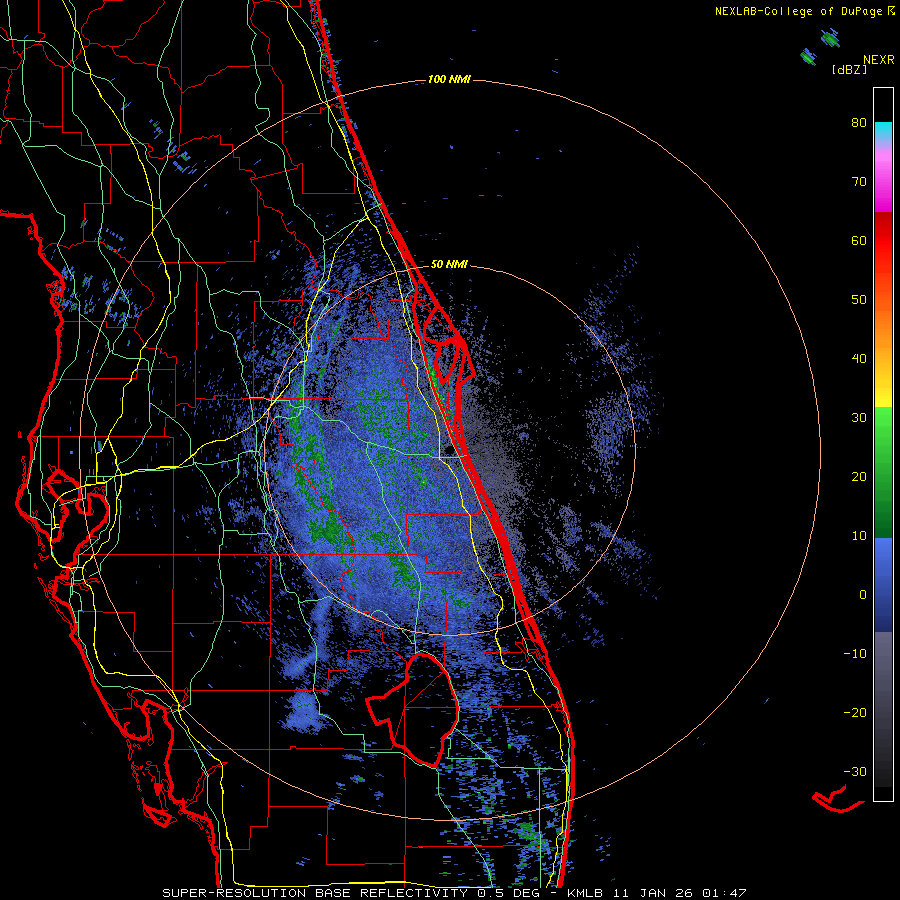Click the NEXLAB-College of DuPage watermark text
Screen dimensions: 900x900
click(798, 11)
